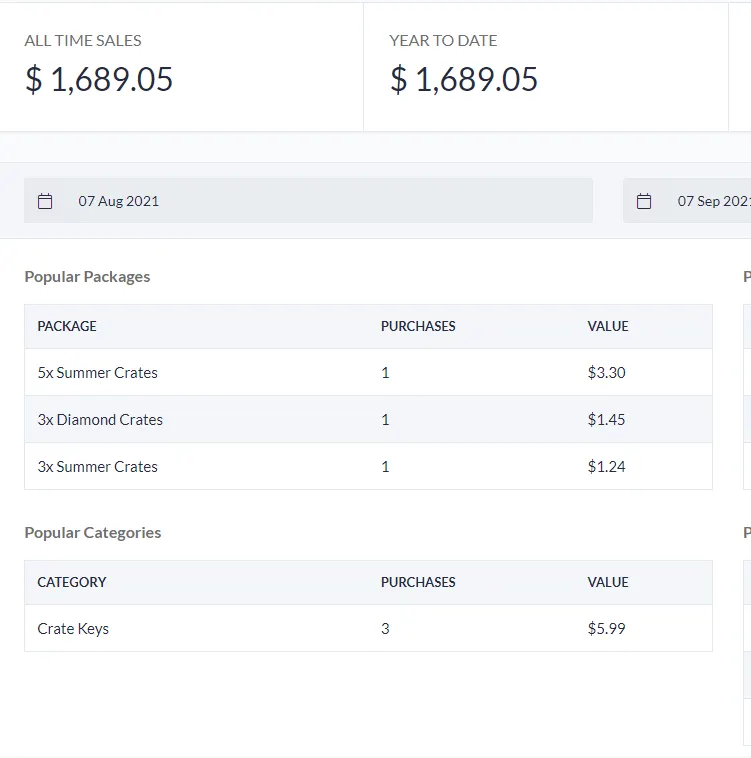
Task: Click the CATEGORY column header
Action: (x=72, y=582)
